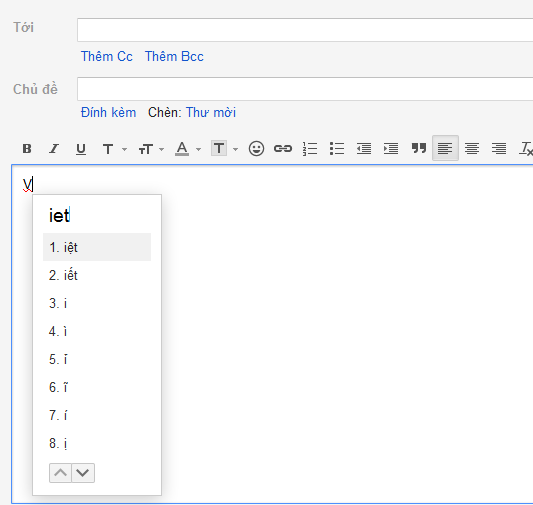Go to next suggestions page
This screenshot has height=505, width=533.
[x=83, y=473]
